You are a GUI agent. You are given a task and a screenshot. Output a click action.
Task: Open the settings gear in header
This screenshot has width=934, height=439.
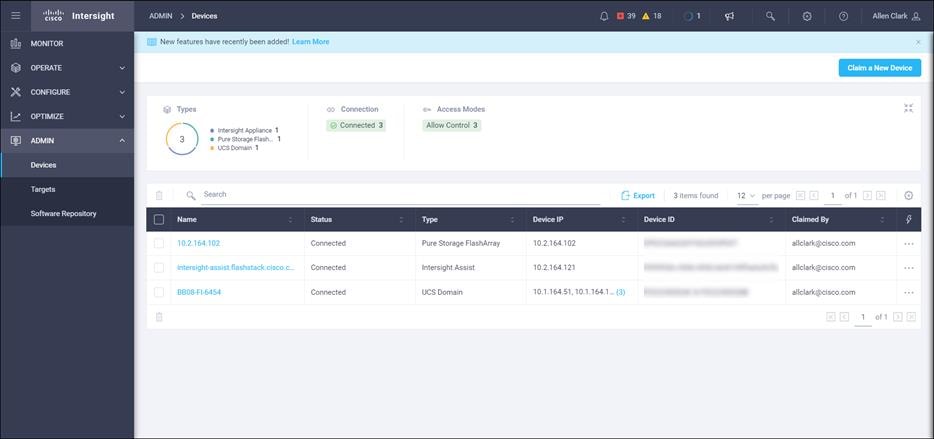(x=807, y=16)
